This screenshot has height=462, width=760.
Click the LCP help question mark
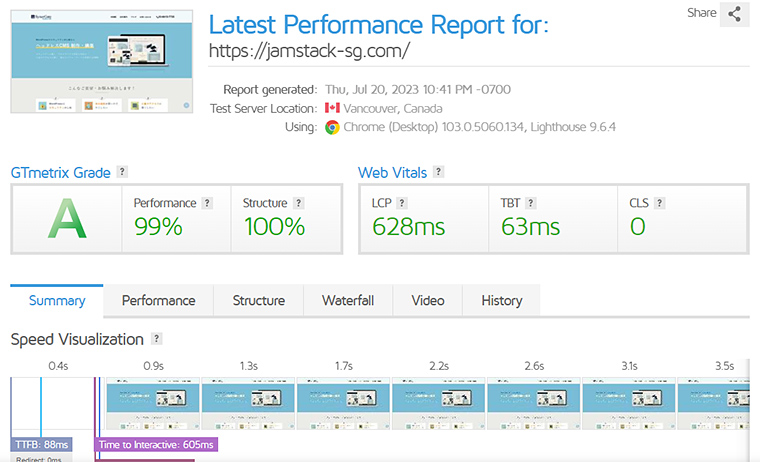coord(402,203)
